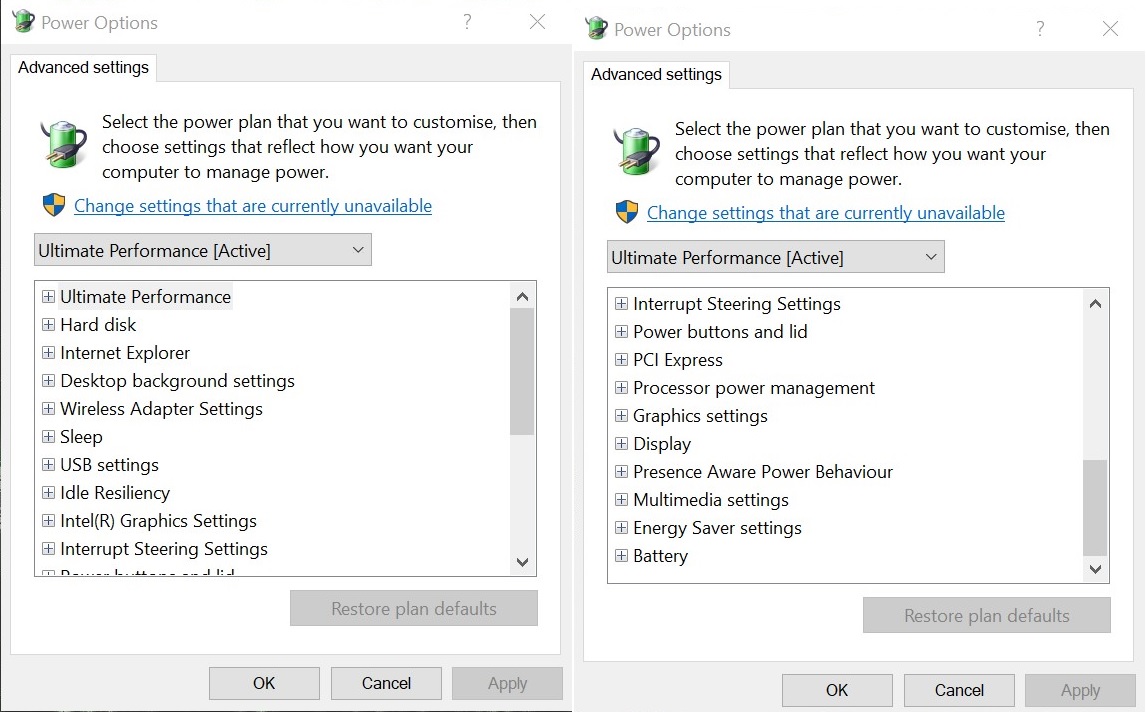Confirm with OK in right window

(x=837, y=691)
